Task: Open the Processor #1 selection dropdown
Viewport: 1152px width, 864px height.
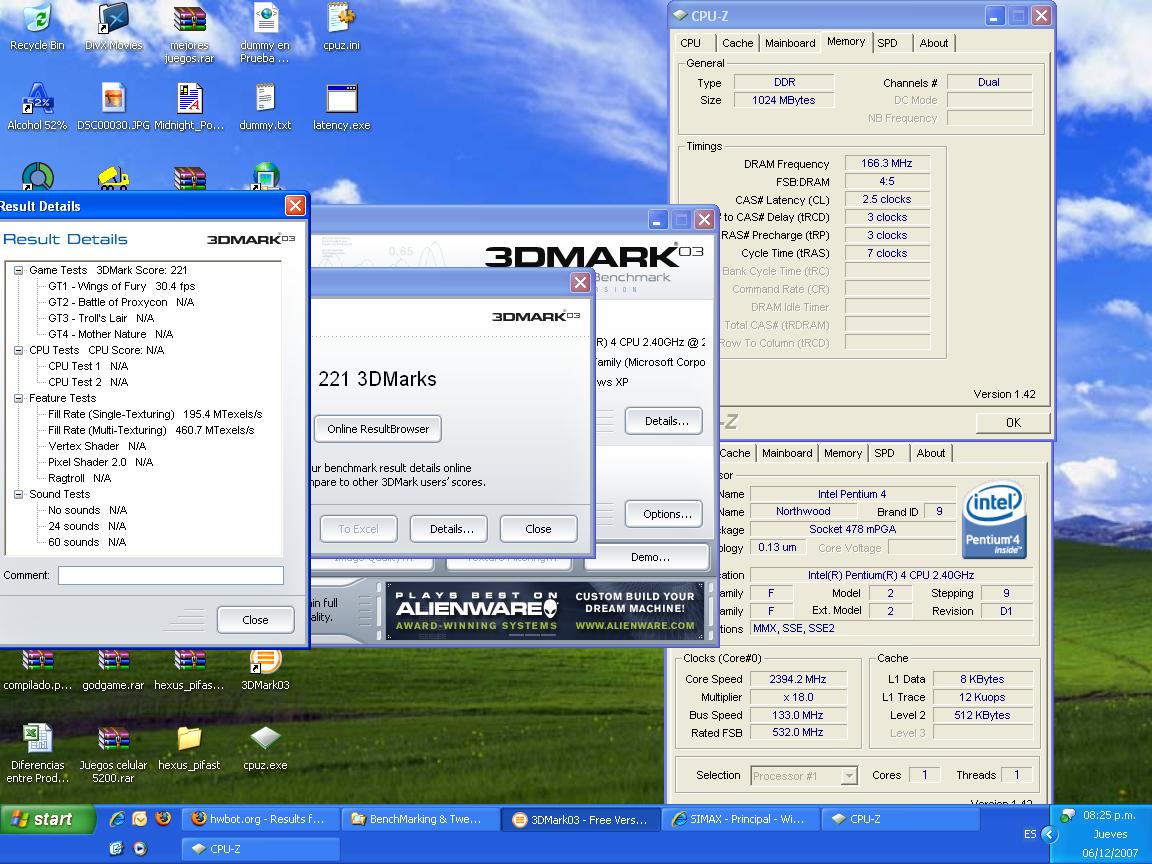Action: click(x=849, y=776)
